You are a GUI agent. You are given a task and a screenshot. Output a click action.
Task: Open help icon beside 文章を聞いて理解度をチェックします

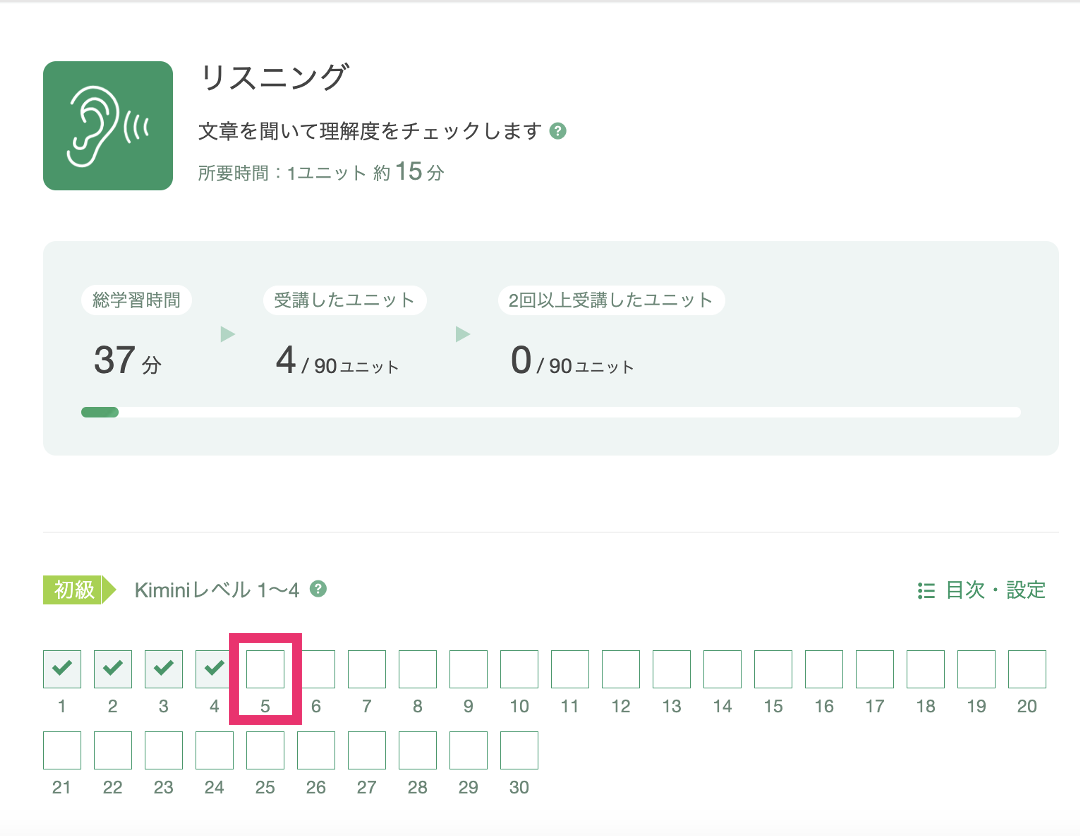pyautogui.click(x=558, y=131)
